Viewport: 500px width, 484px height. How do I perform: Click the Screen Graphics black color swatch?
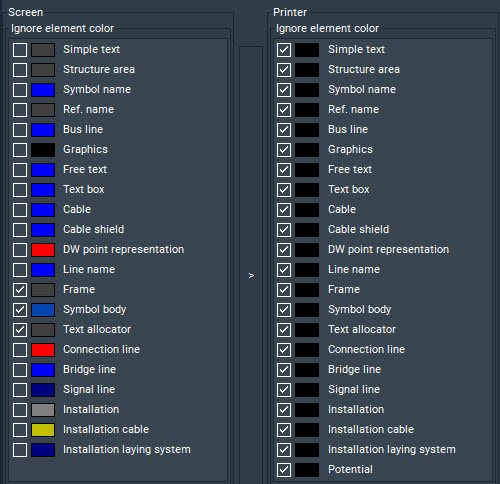[x=43, y=150]
